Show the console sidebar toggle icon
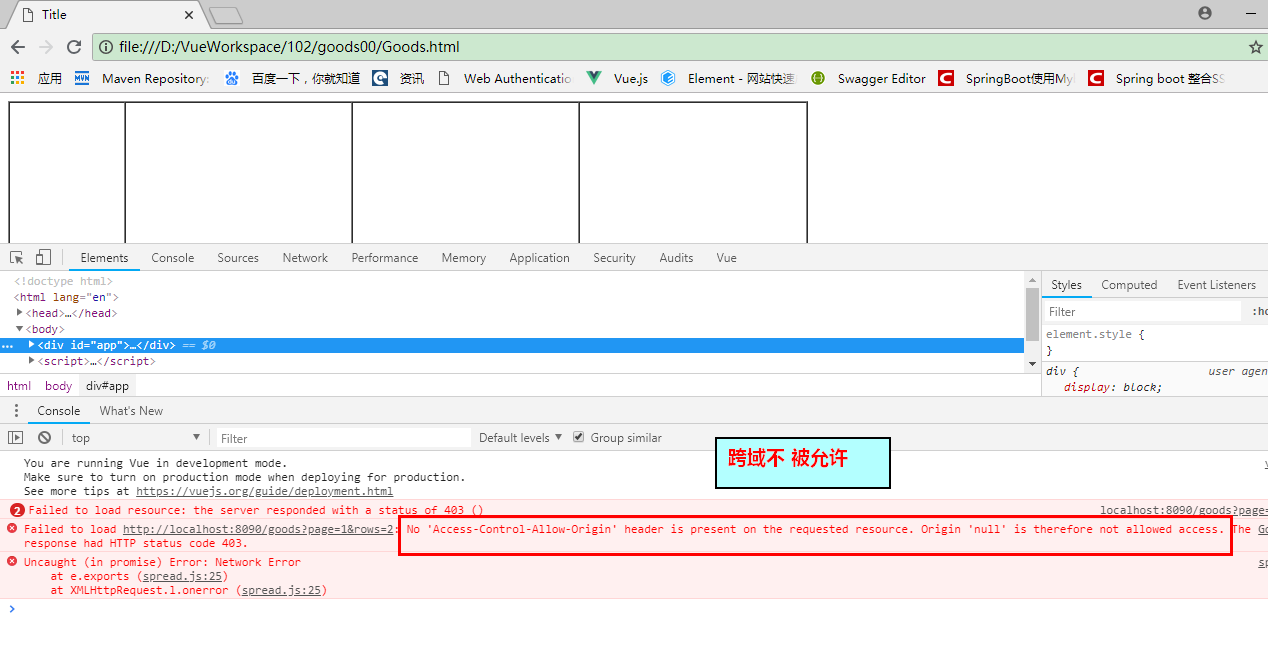Screen dimensions: 1268x648 tap(16, 438)
